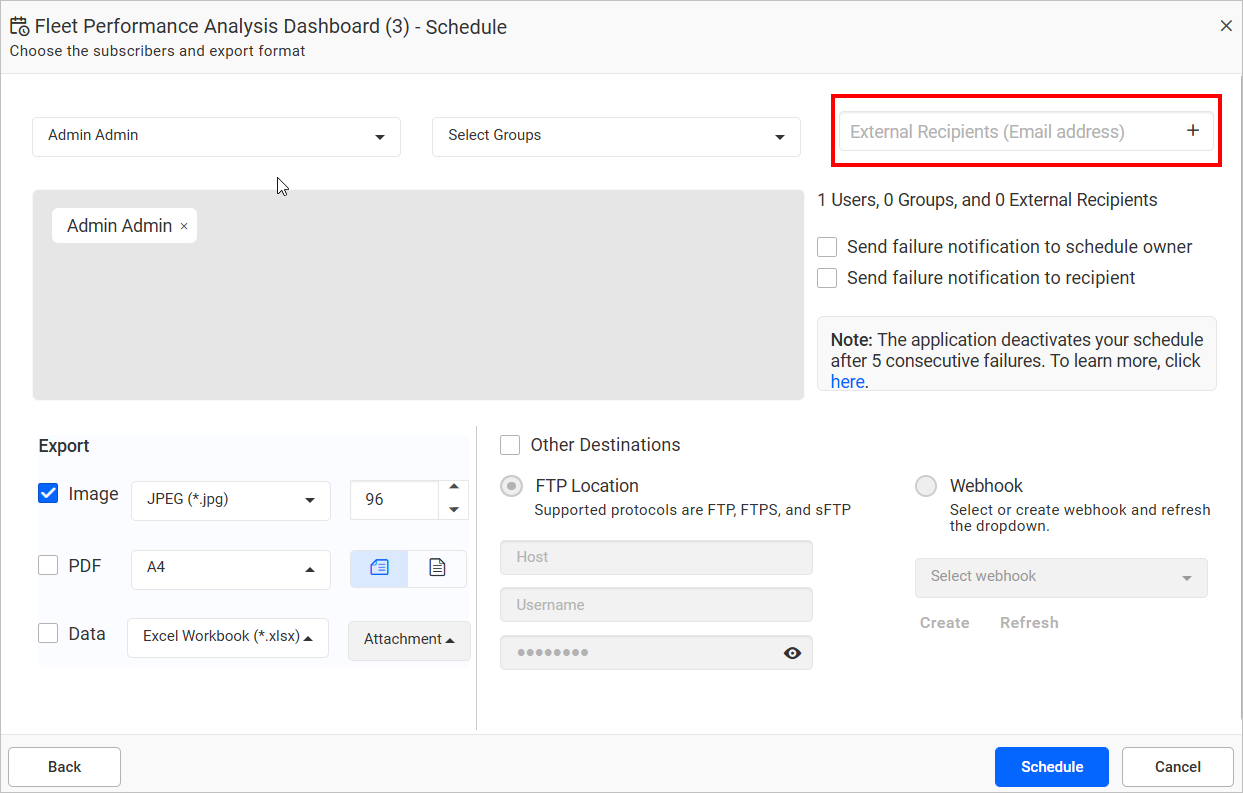Enable the PDF export checkbox
The image size is (1243, 793).
(x=48, y=566)
